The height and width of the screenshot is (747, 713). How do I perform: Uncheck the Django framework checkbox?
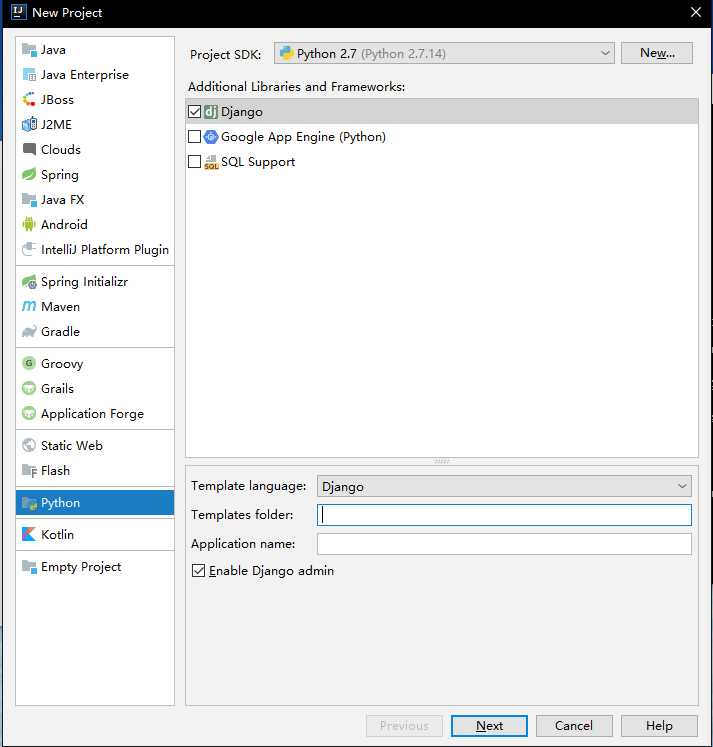[x=194, y=111]
